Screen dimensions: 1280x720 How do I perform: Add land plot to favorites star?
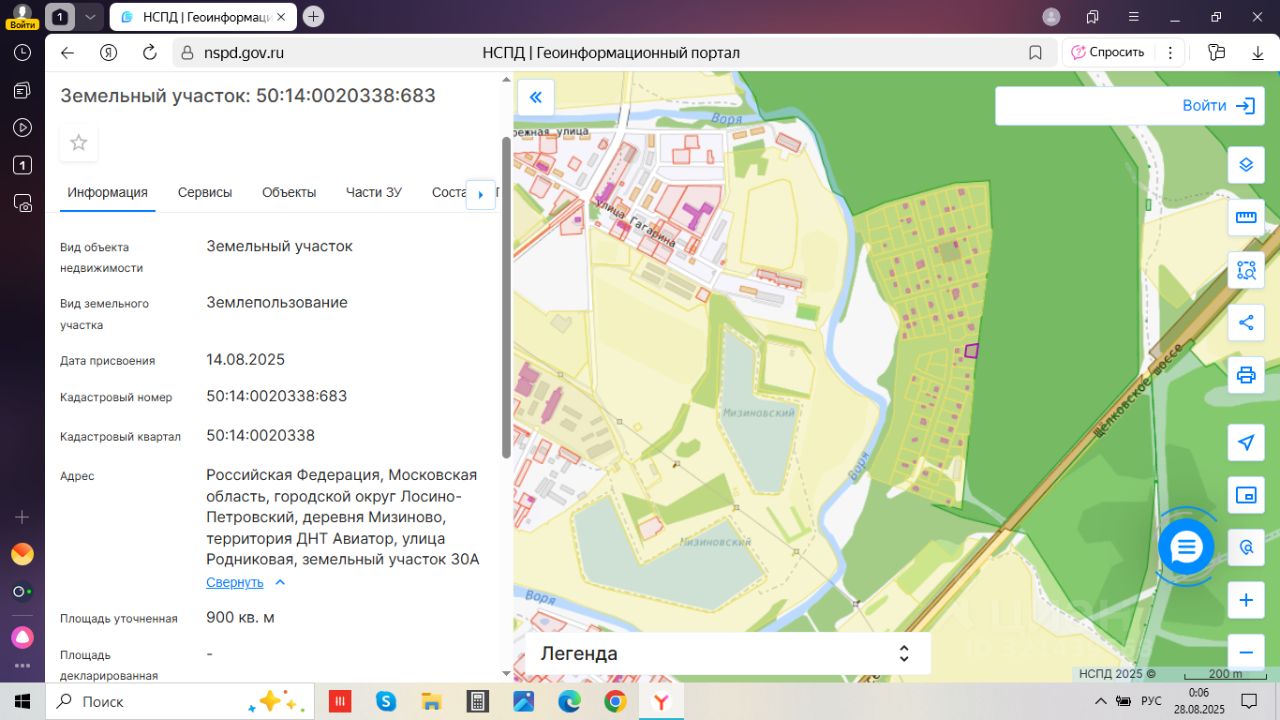pyautogui.click(x=79, y=143)
